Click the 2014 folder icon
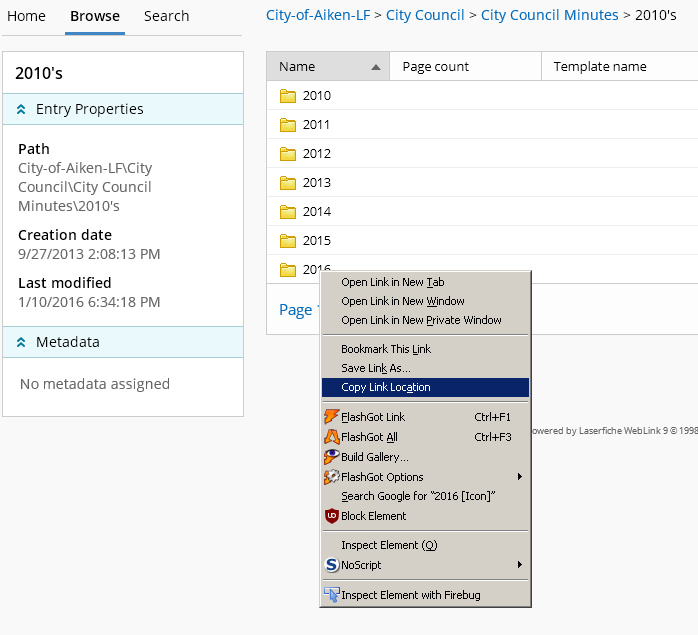The image size is (698, 635). point(288,212)
